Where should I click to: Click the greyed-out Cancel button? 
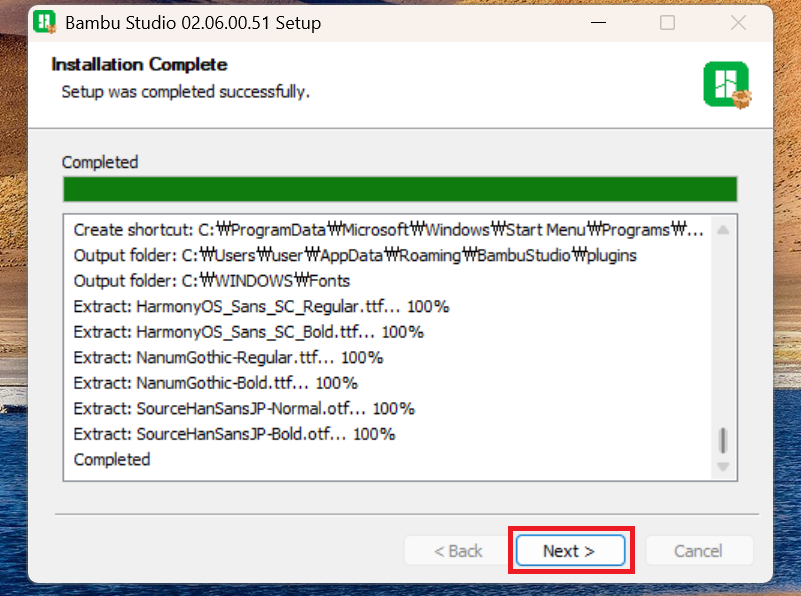pos(698,551)
